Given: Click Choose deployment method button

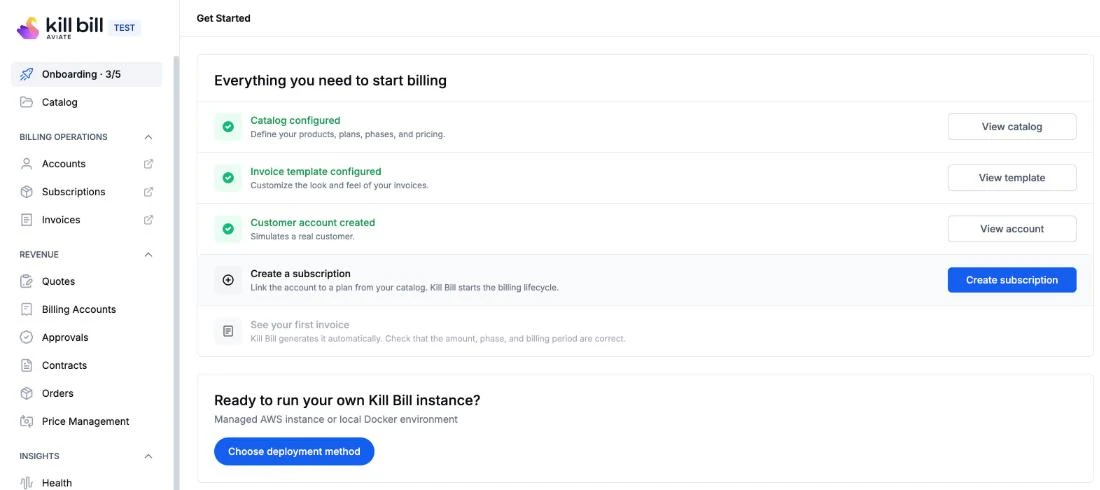Looking at the screenshot, I should [294, 451].
